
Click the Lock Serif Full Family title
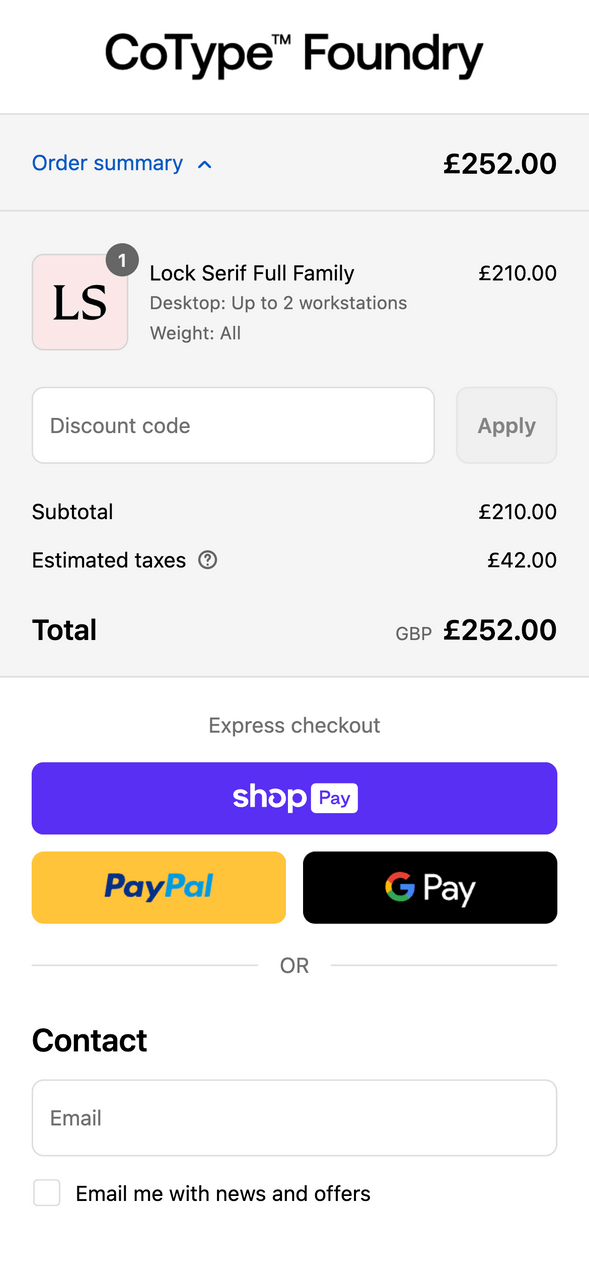[252, 273]
